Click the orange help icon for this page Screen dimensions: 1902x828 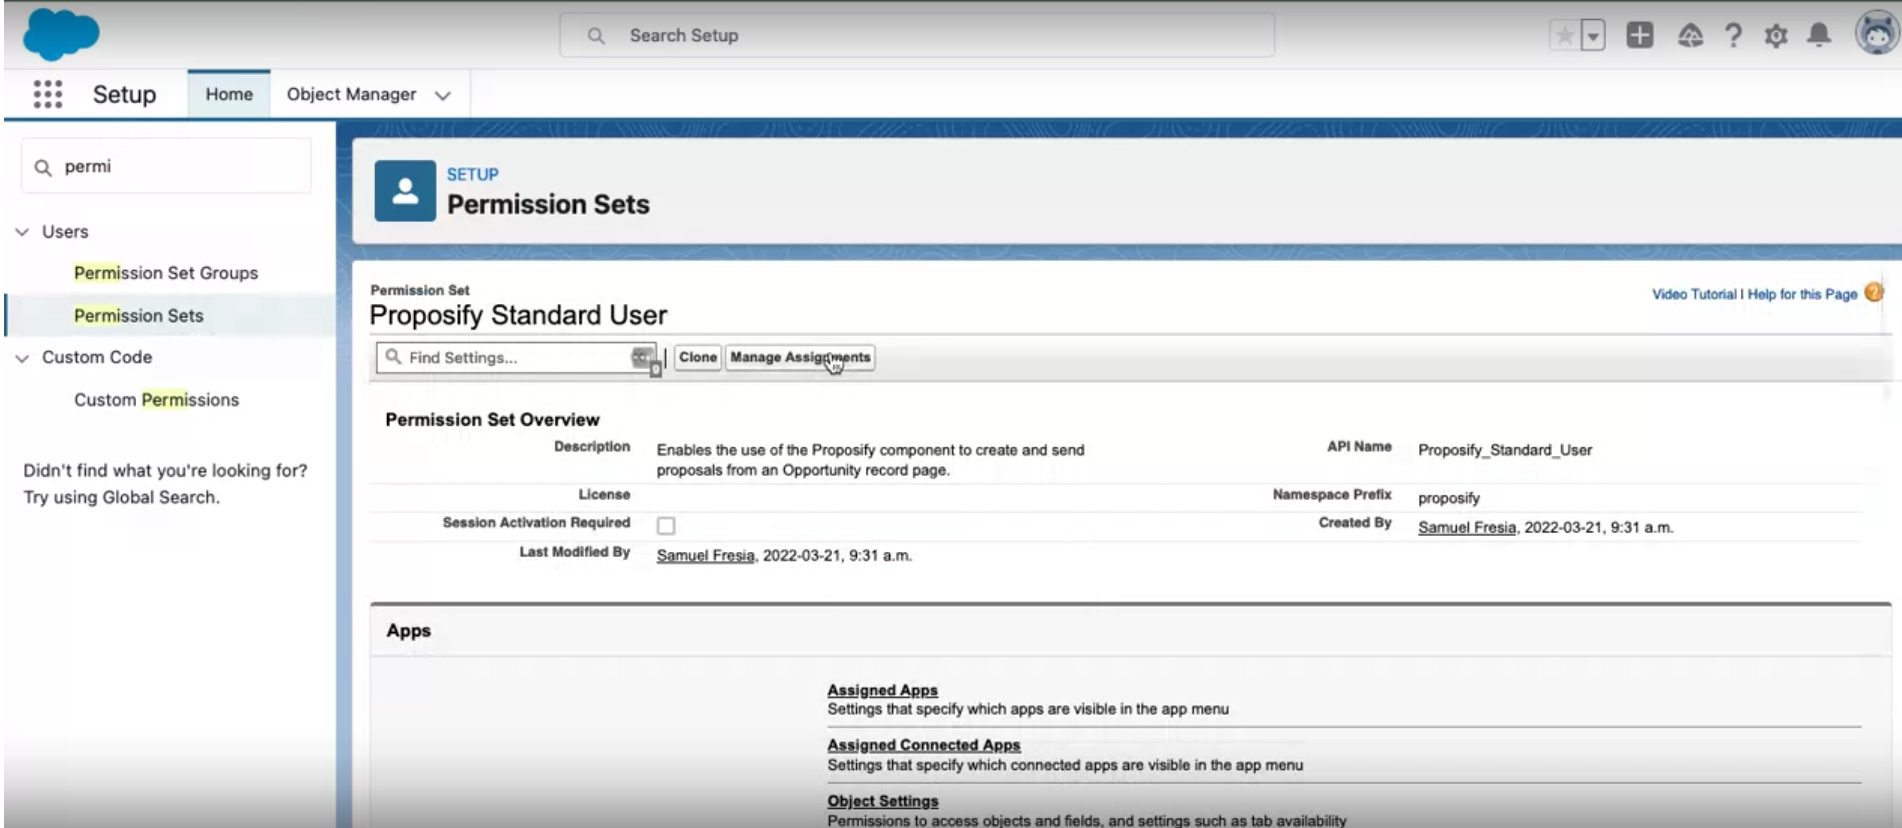coord(1874,292)
